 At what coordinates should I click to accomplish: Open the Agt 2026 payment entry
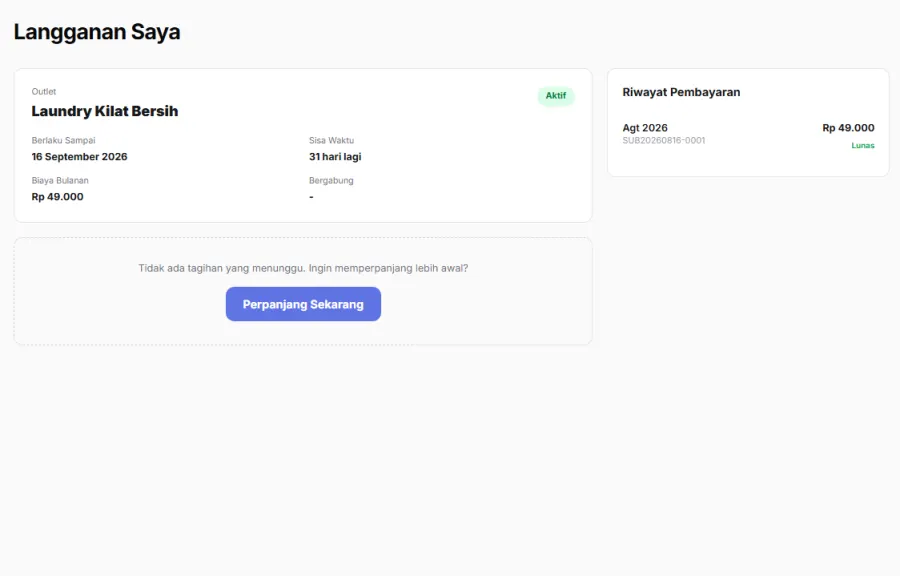(x=748, y=136)
